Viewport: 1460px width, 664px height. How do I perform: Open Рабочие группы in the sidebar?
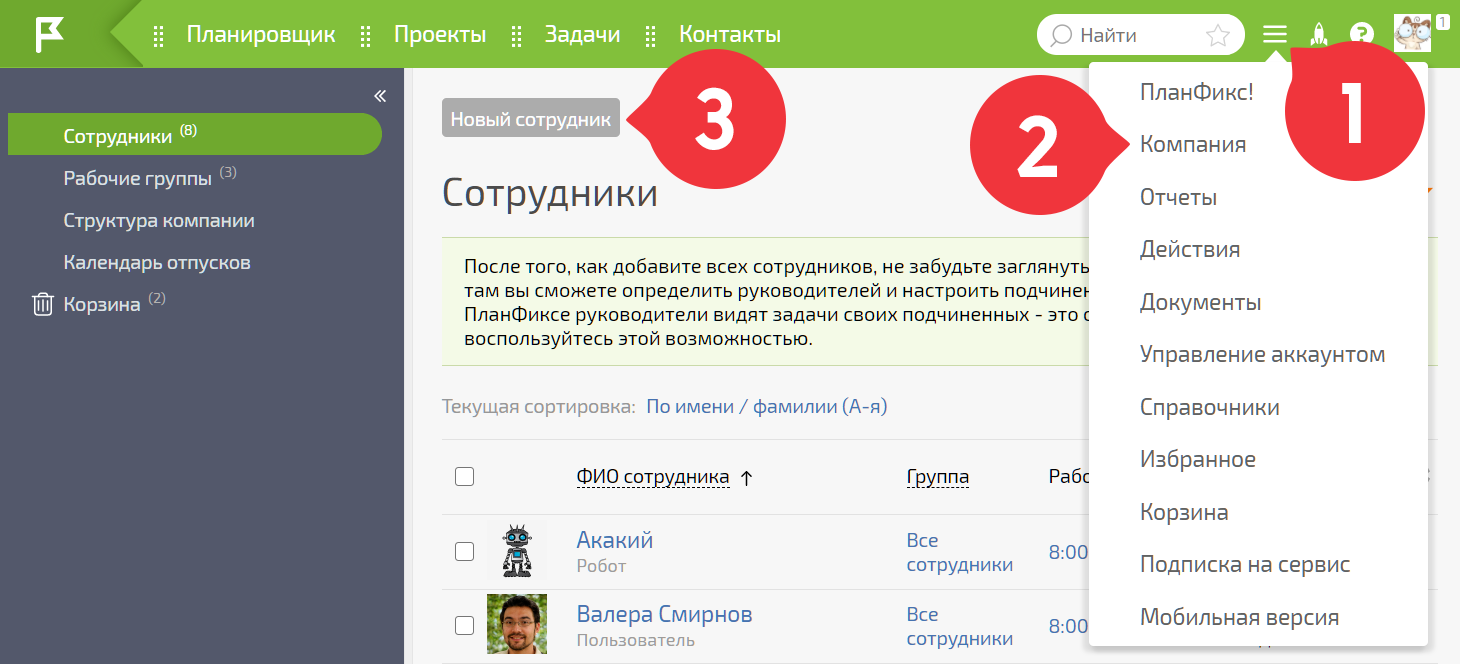[138, 178]
